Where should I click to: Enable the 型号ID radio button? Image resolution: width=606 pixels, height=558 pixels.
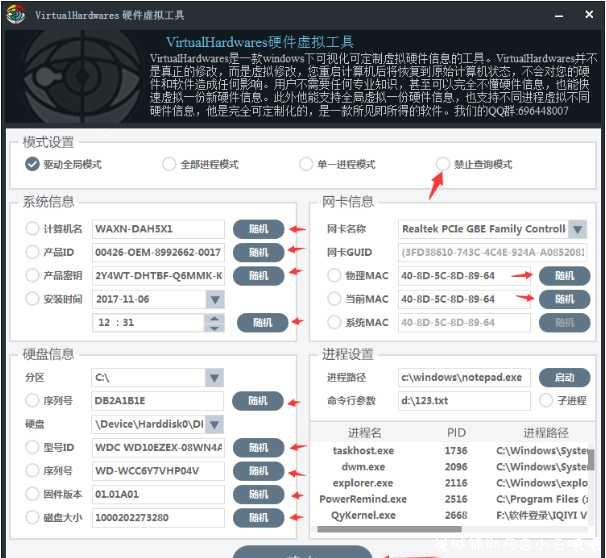tap(32, 447)
